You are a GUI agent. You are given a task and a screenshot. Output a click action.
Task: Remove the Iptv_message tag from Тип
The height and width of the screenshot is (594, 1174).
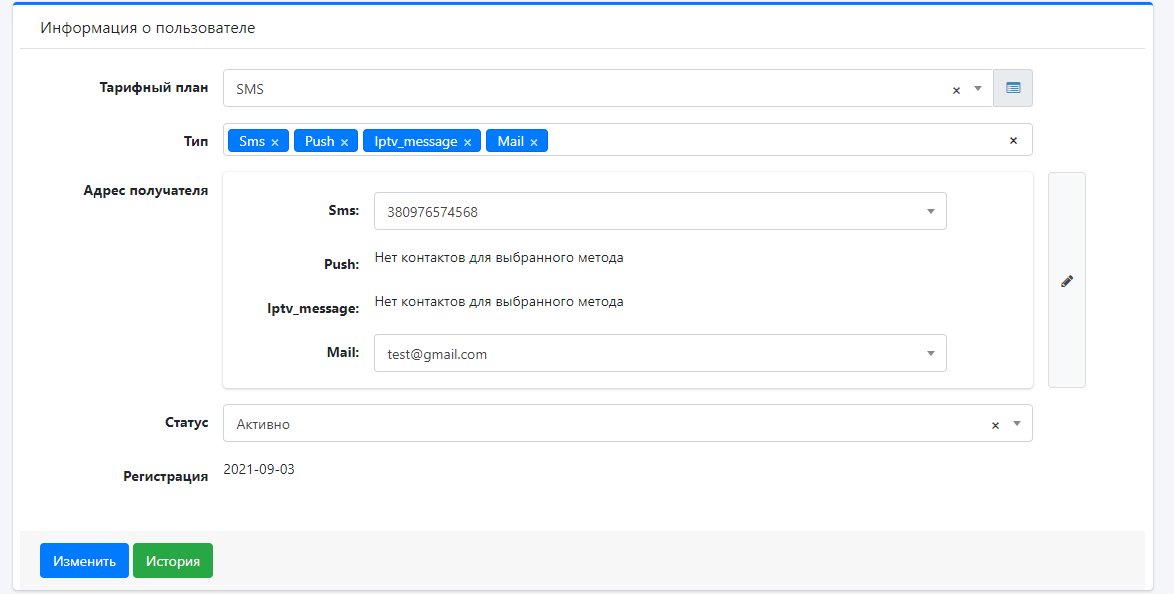(x=467, y=142)
